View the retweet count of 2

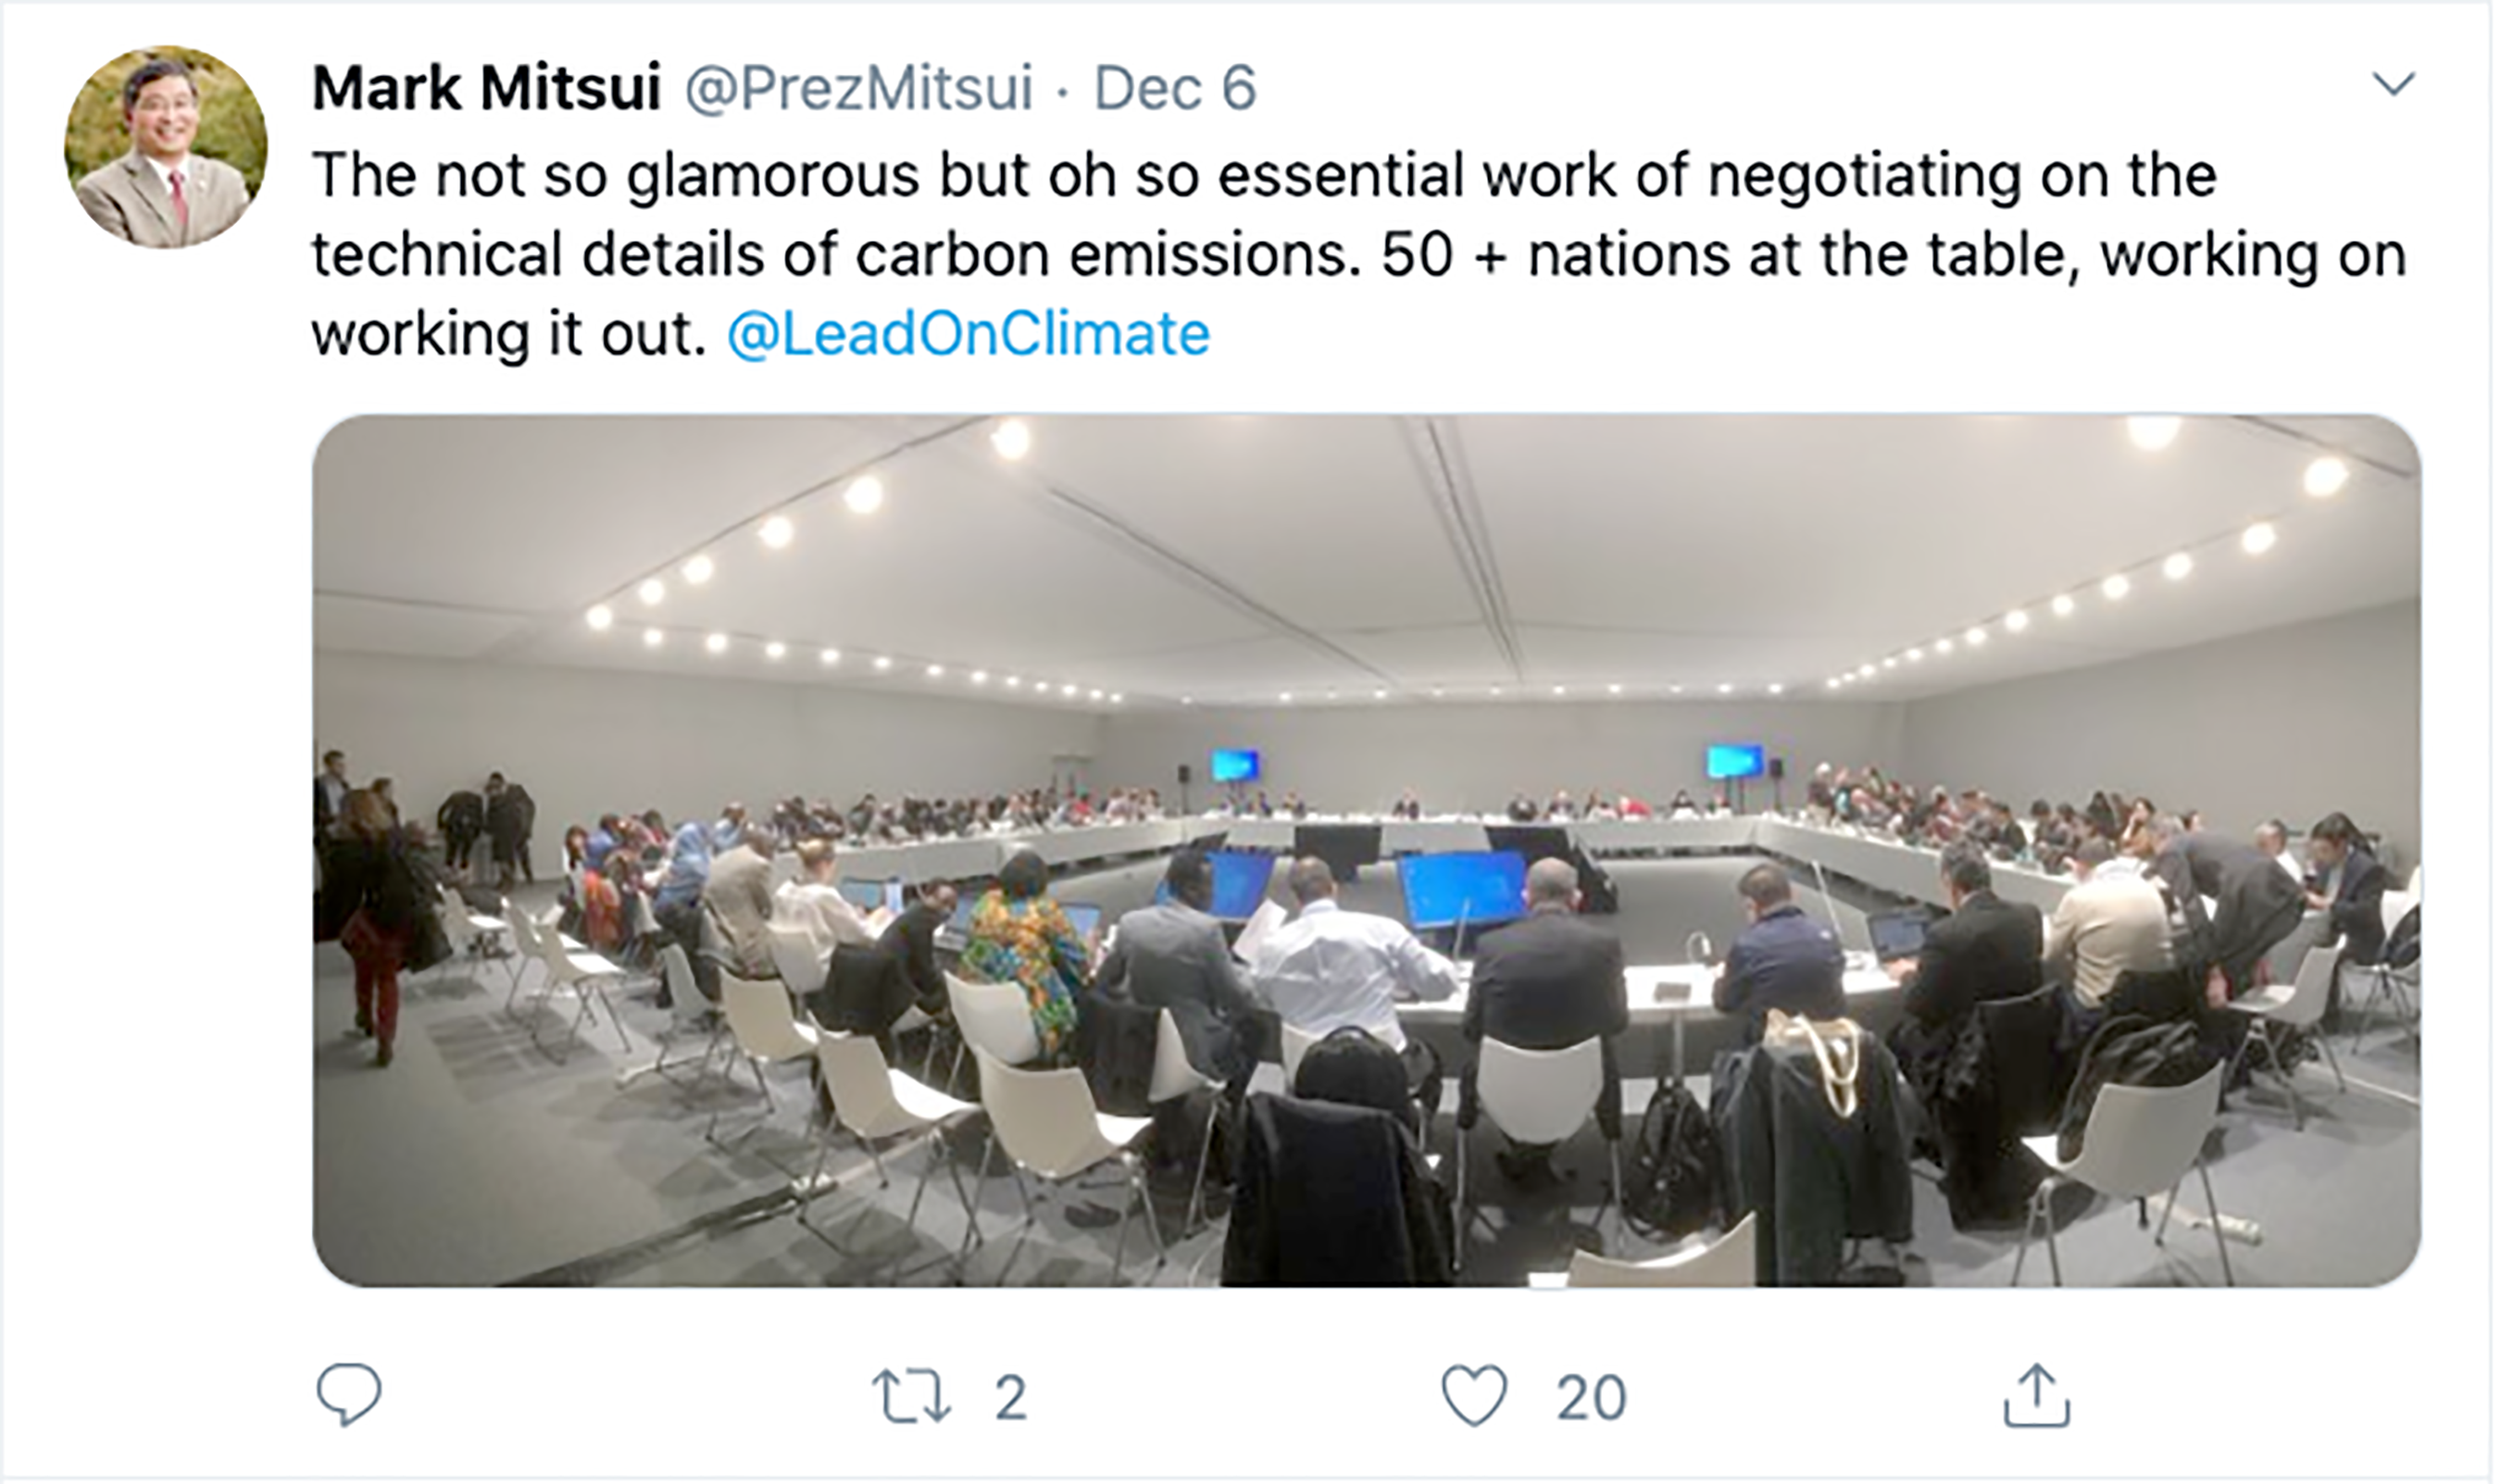click(1010, 1397)
